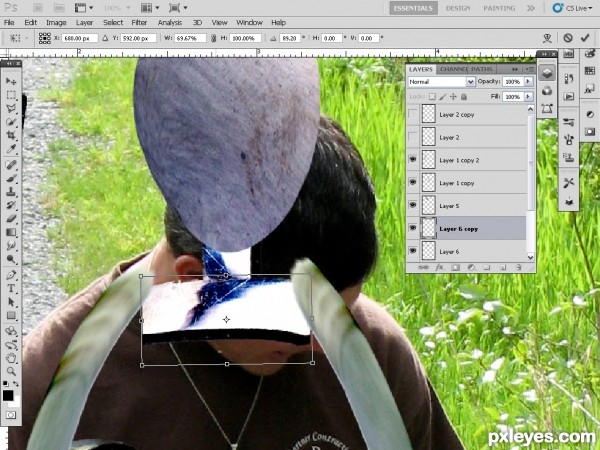Image resolution: width=600 pixels, height=450 pixels.
Task: Toggle the maintain aspect ratio link
Action: (x=214, y=38)
